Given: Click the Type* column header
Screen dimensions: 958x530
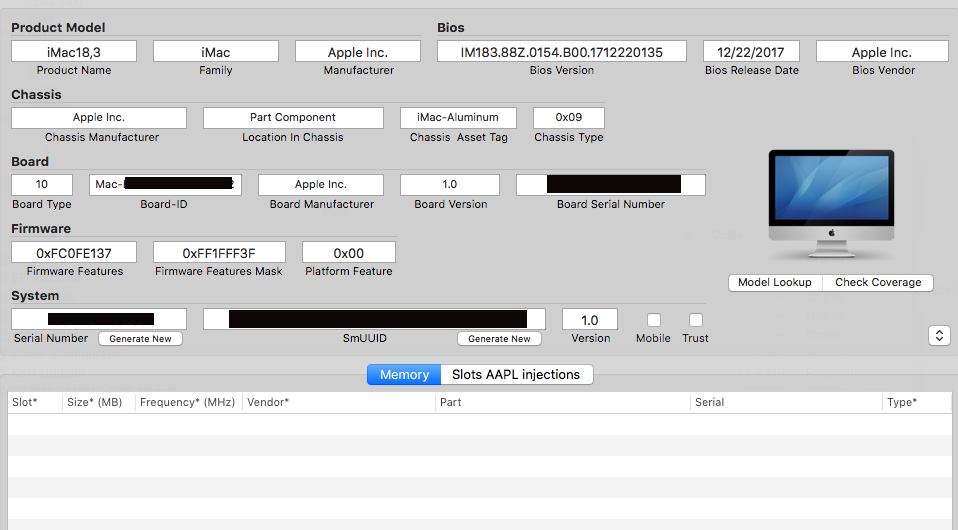Looking at the screenshot, I should click(917, 402).
